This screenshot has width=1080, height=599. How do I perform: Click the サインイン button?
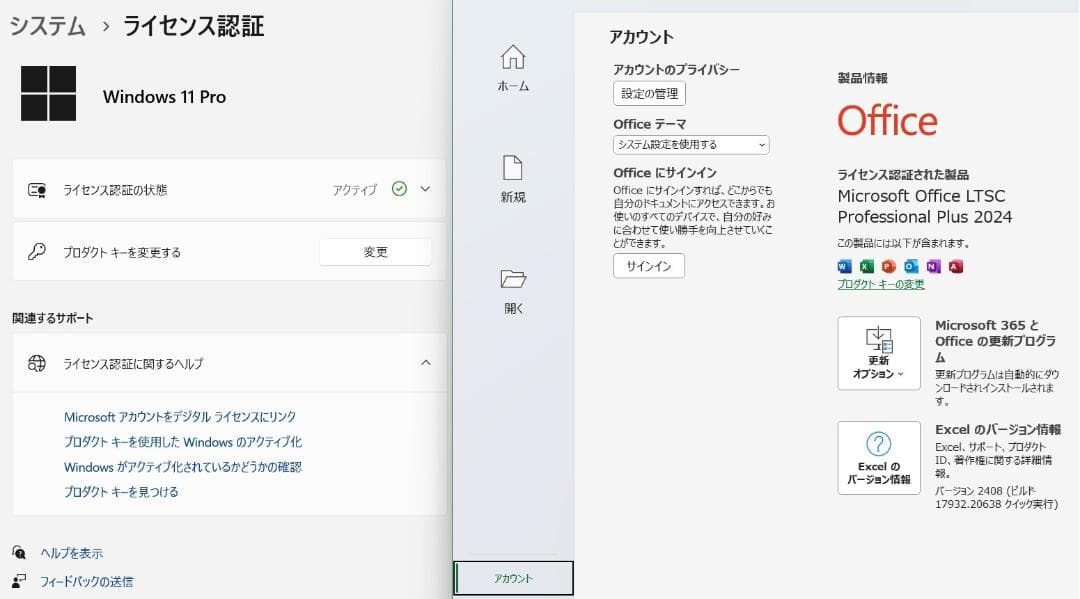648,266
